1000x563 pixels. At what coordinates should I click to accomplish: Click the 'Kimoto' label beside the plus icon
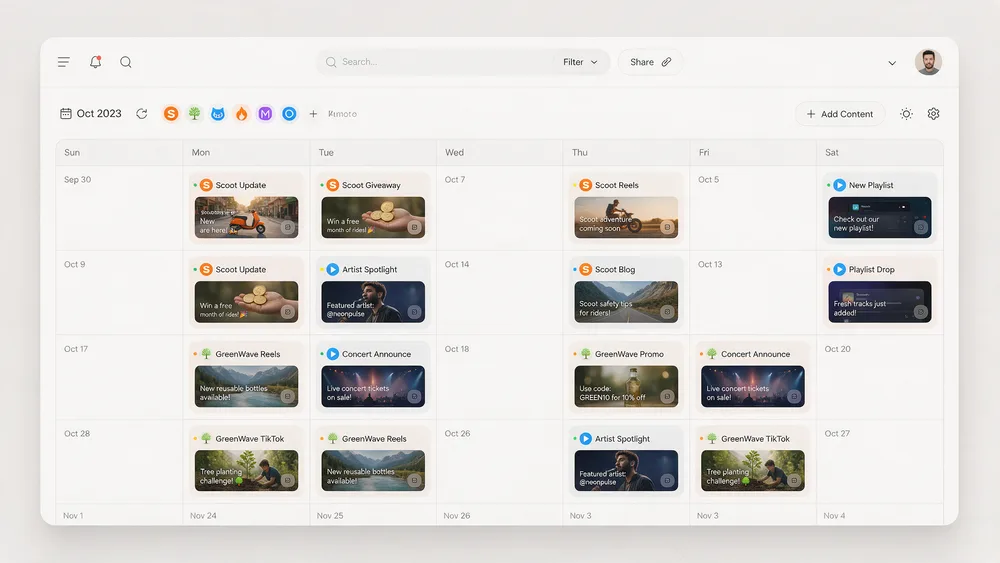[x=342, y=113]
